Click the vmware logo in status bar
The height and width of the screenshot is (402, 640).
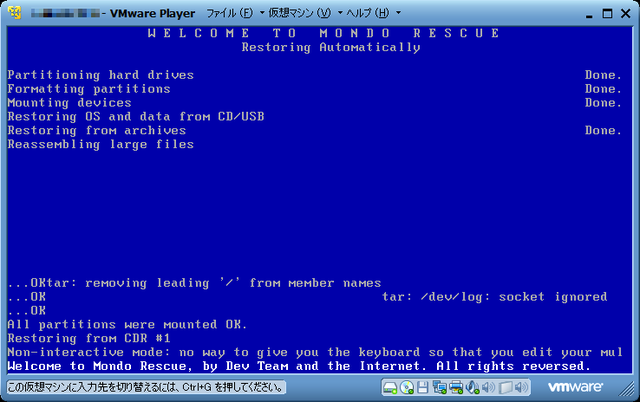[x=575, y=387]
